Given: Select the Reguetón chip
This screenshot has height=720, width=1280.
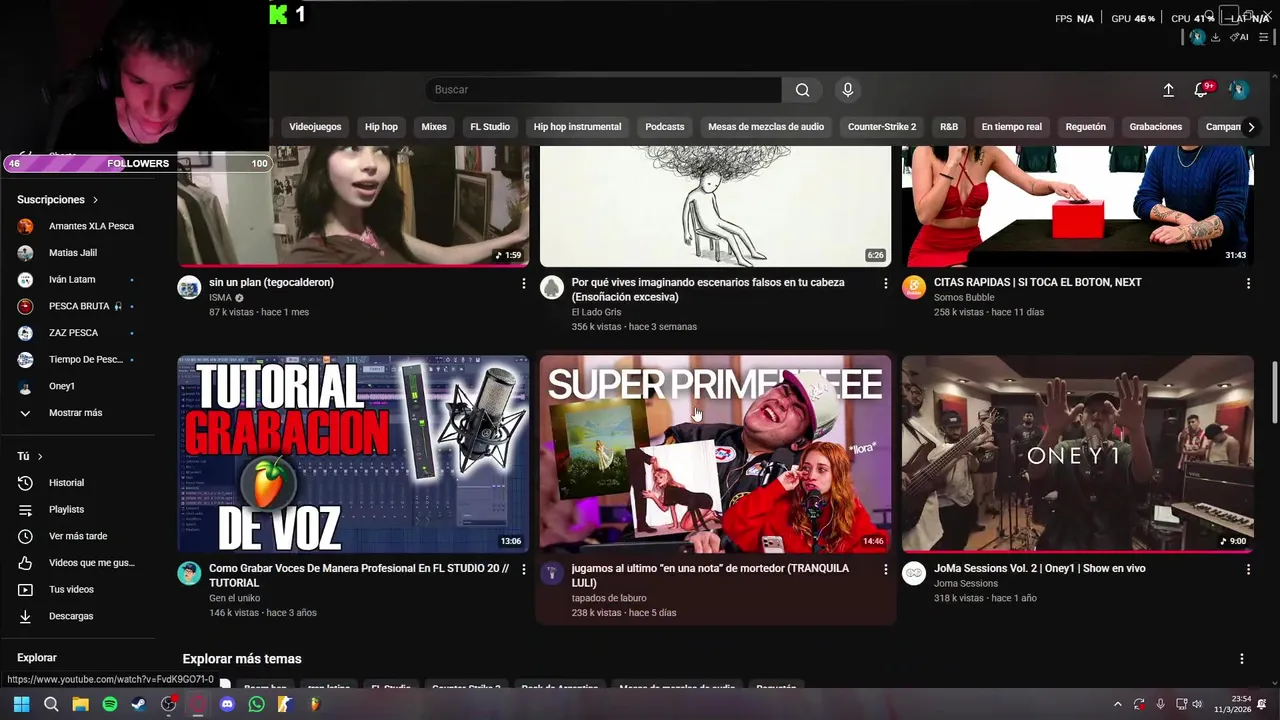Looking at the screenshot, I should (x=1086, y=127).
